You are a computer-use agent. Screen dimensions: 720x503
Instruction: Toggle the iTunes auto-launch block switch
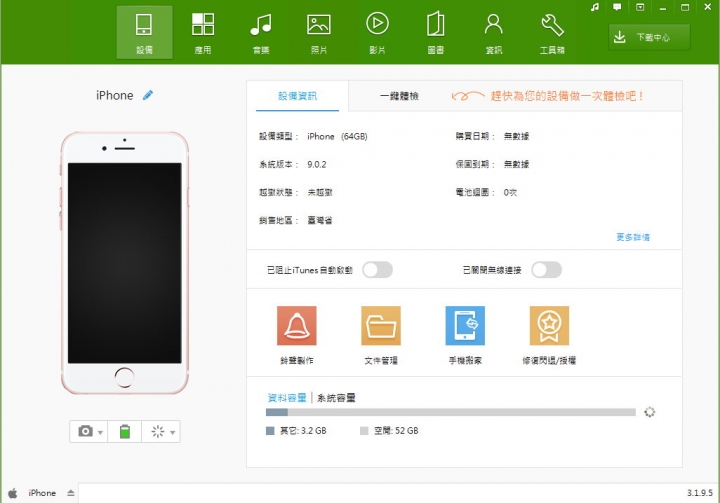[x=377, y=270]
